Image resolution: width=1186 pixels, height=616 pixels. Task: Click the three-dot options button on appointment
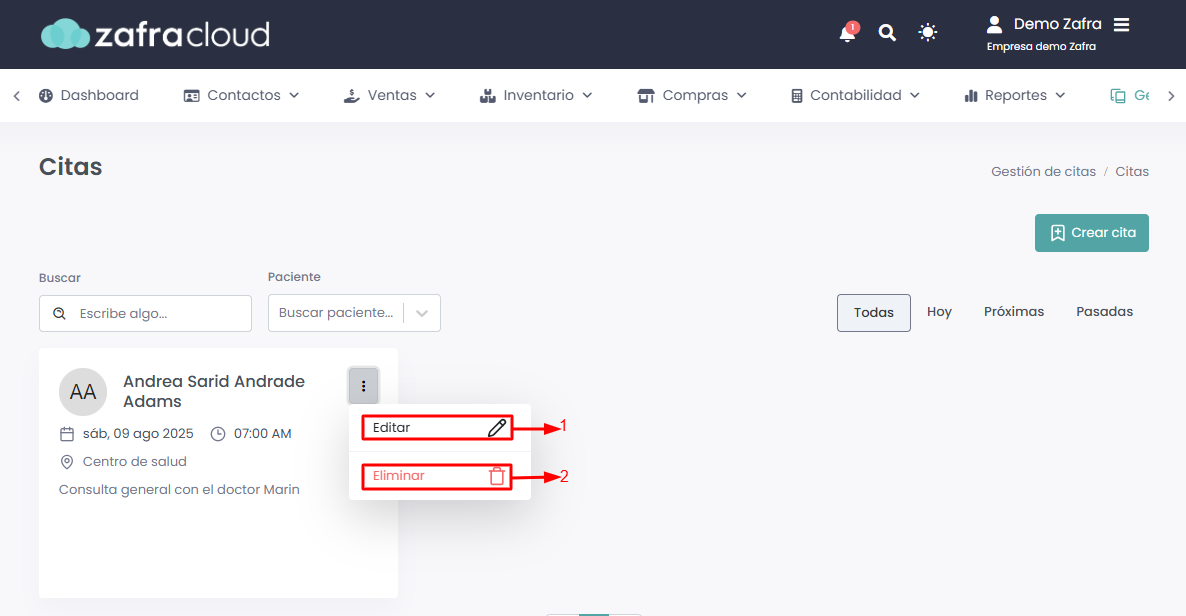pyautogui.click(x=364, y=386)
